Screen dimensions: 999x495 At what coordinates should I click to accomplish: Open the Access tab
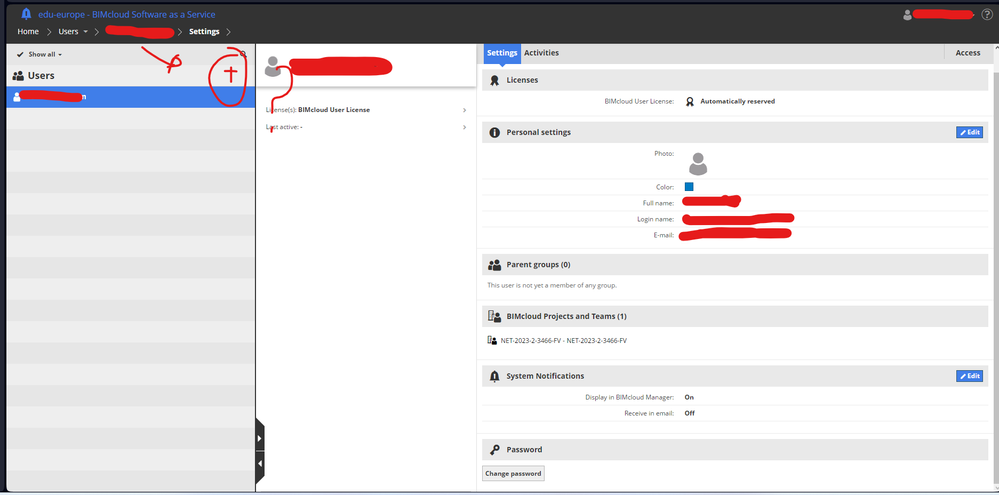click(x=968, y=53)
